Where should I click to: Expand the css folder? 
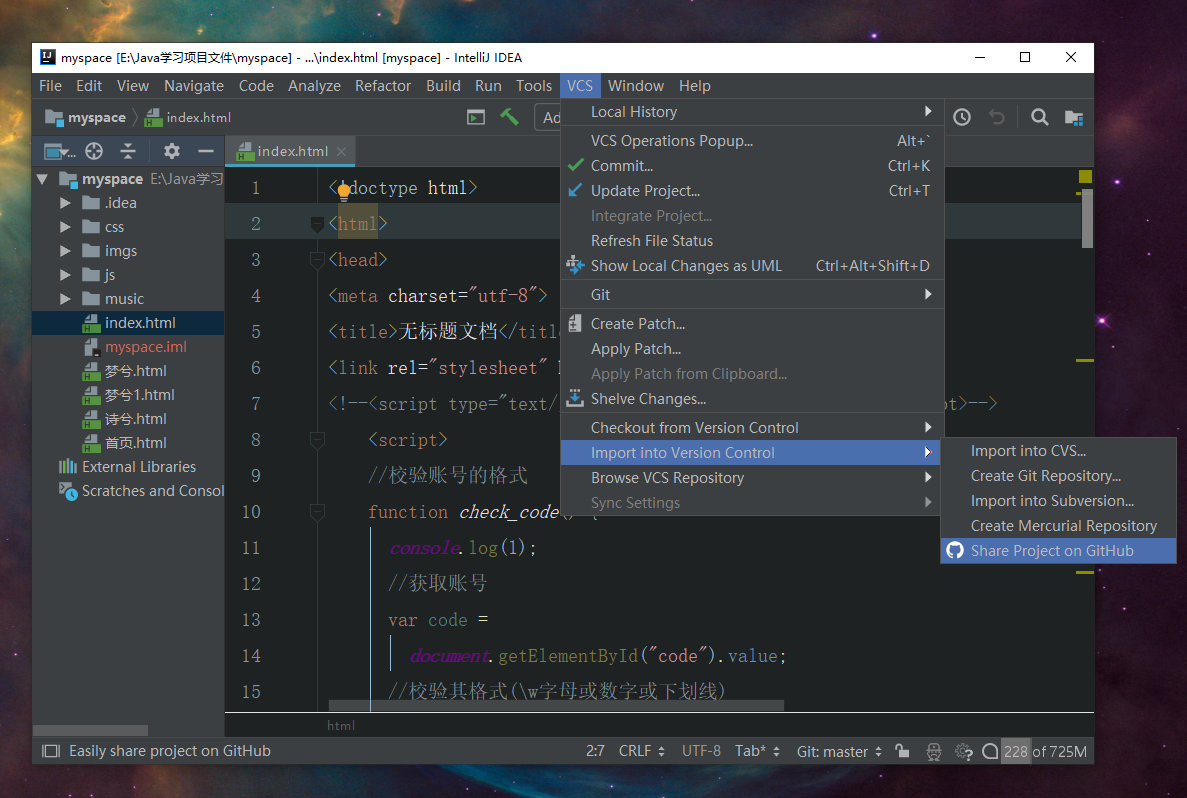point(65,227)
